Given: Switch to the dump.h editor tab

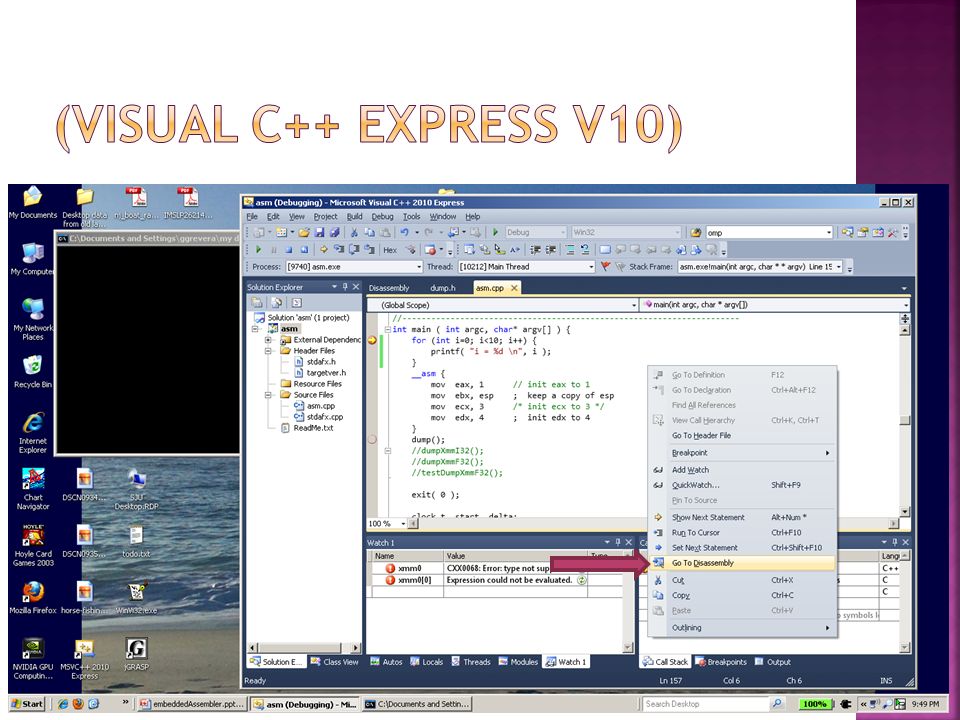Looking at the screenshot, I should click(x=443, y=288).
